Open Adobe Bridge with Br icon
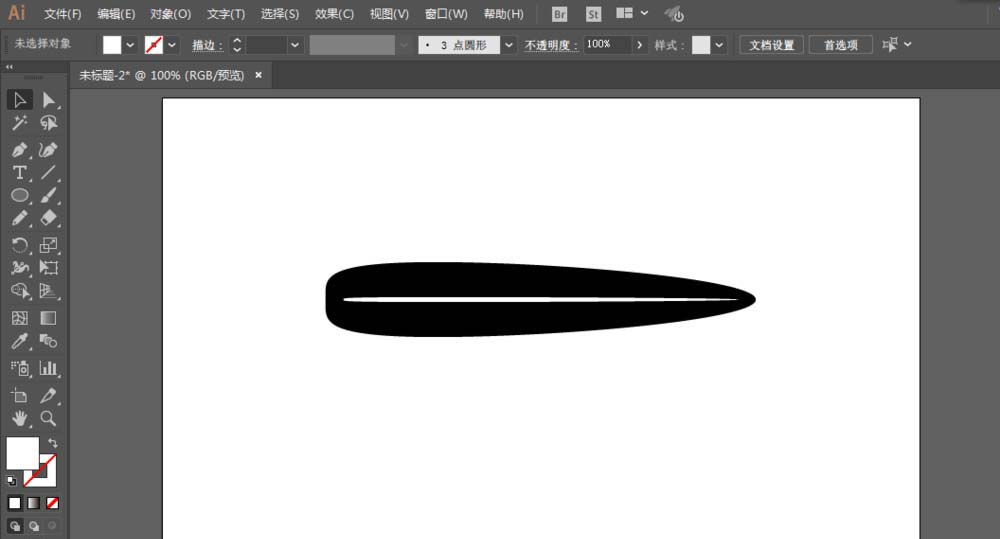Screen dimensions: 1000x539 coord(560,14)
